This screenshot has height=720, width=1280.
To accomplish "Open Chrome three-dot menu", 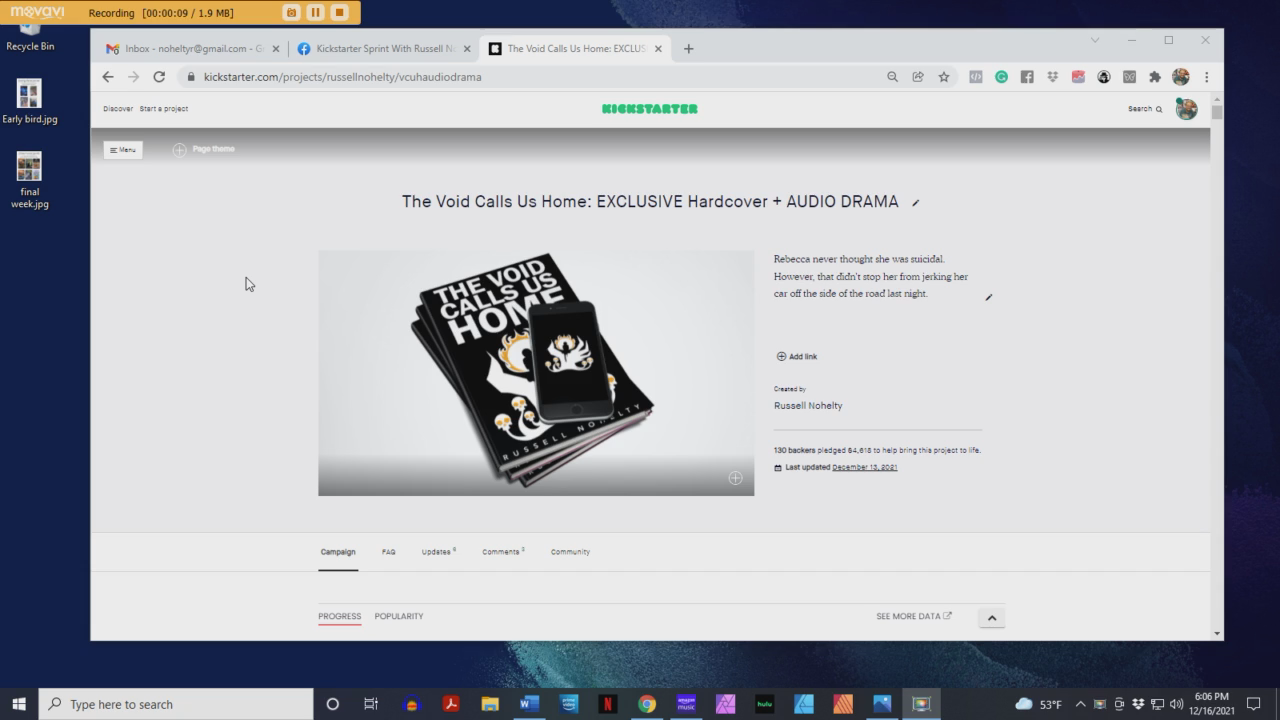I will point(1206,77).
